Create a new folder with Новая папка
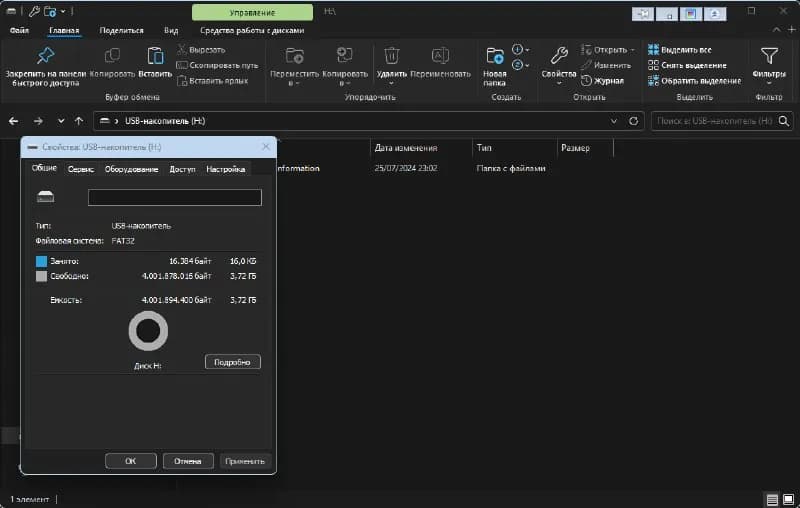The height and width of the screenshot is (508, 800). pyautogui.click(x=494, y=67)
